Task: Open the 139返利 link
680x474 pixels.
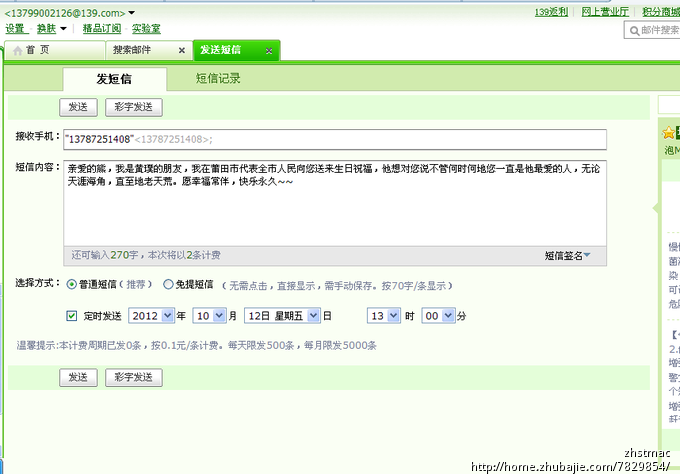Action: (x=551, y=12)
